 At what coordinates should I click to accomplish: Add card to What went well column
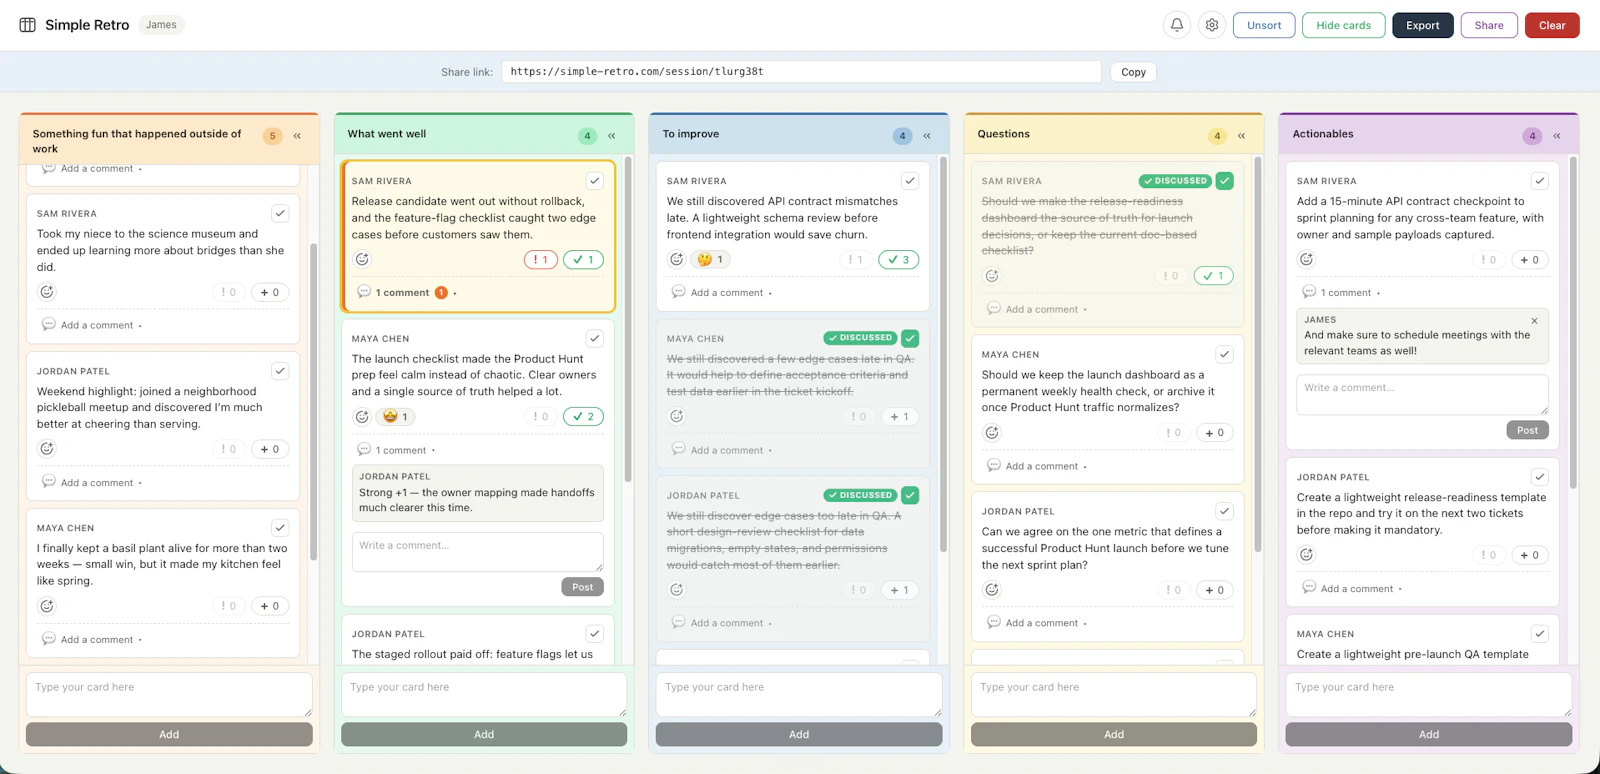[484, 734]
